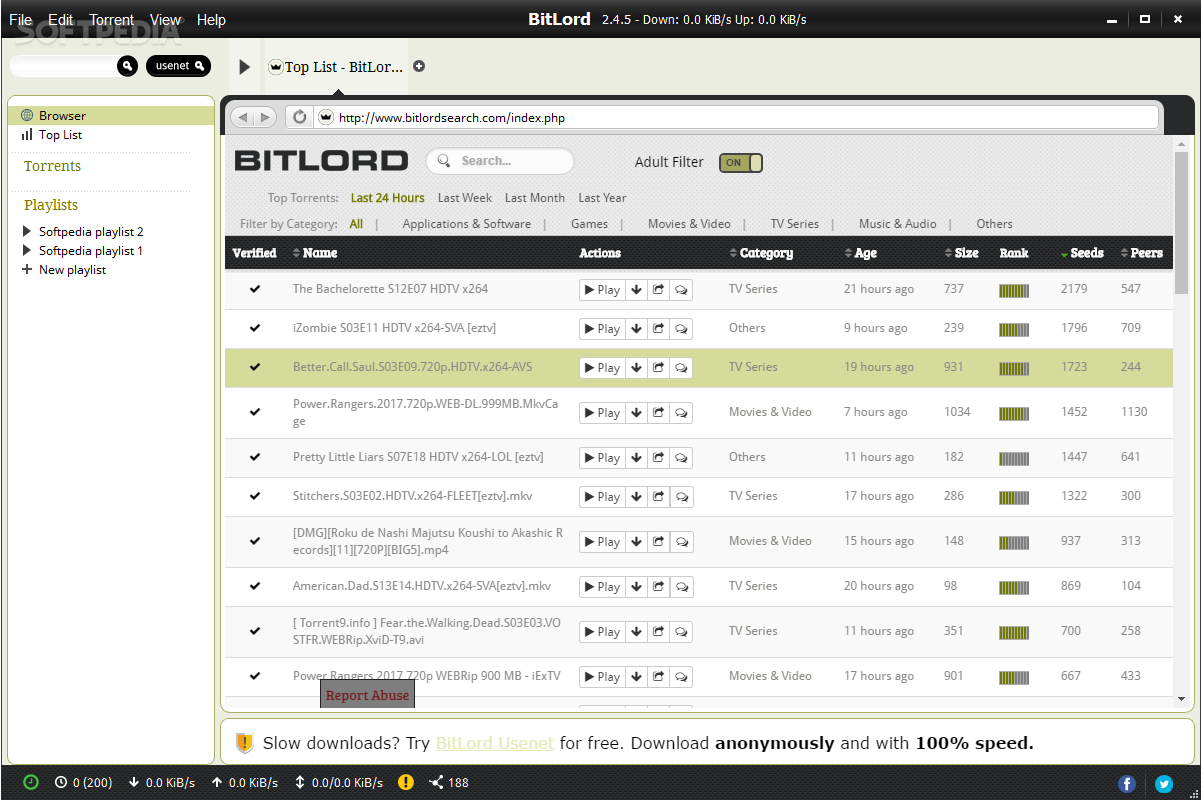Click the warning exclamation icon in the status bar
1201x800 pixels.
(405, 782)
